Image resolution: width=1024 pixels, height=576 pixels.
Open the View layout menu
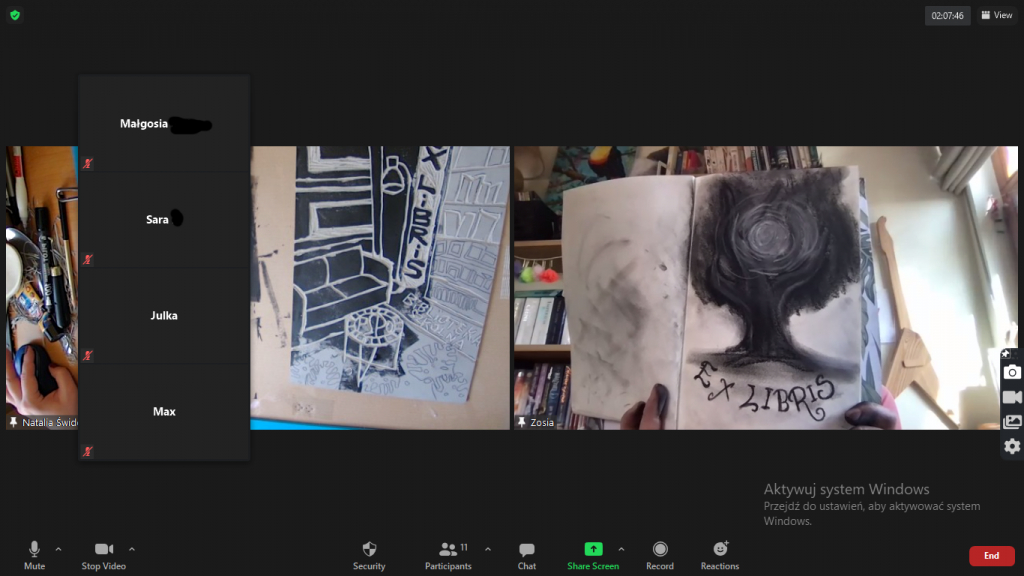pos(996,15)
